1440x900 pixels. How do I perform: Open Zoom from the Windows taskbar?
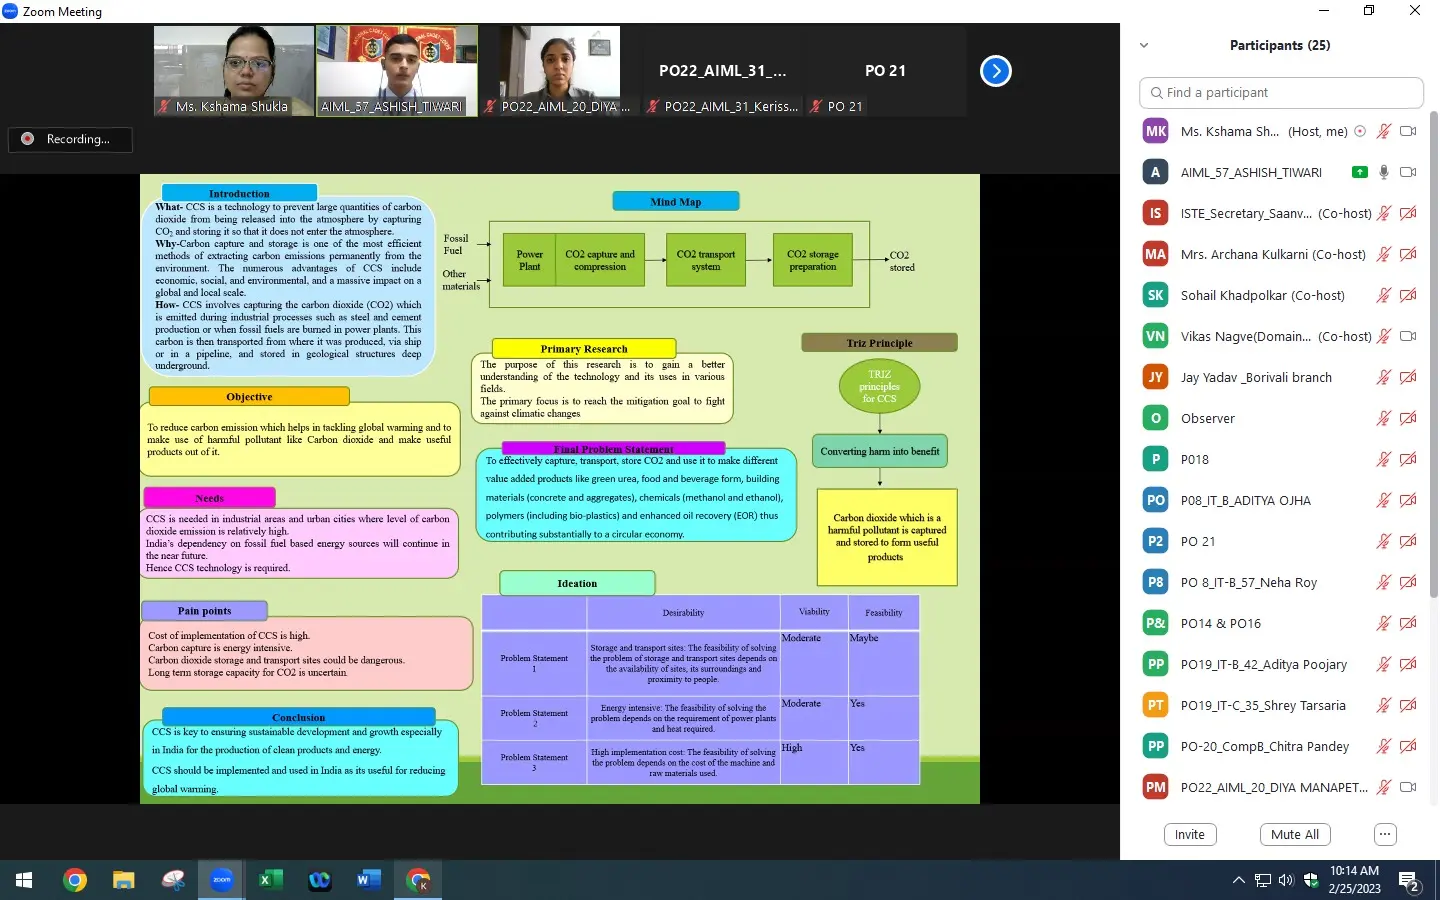(221, 880)
